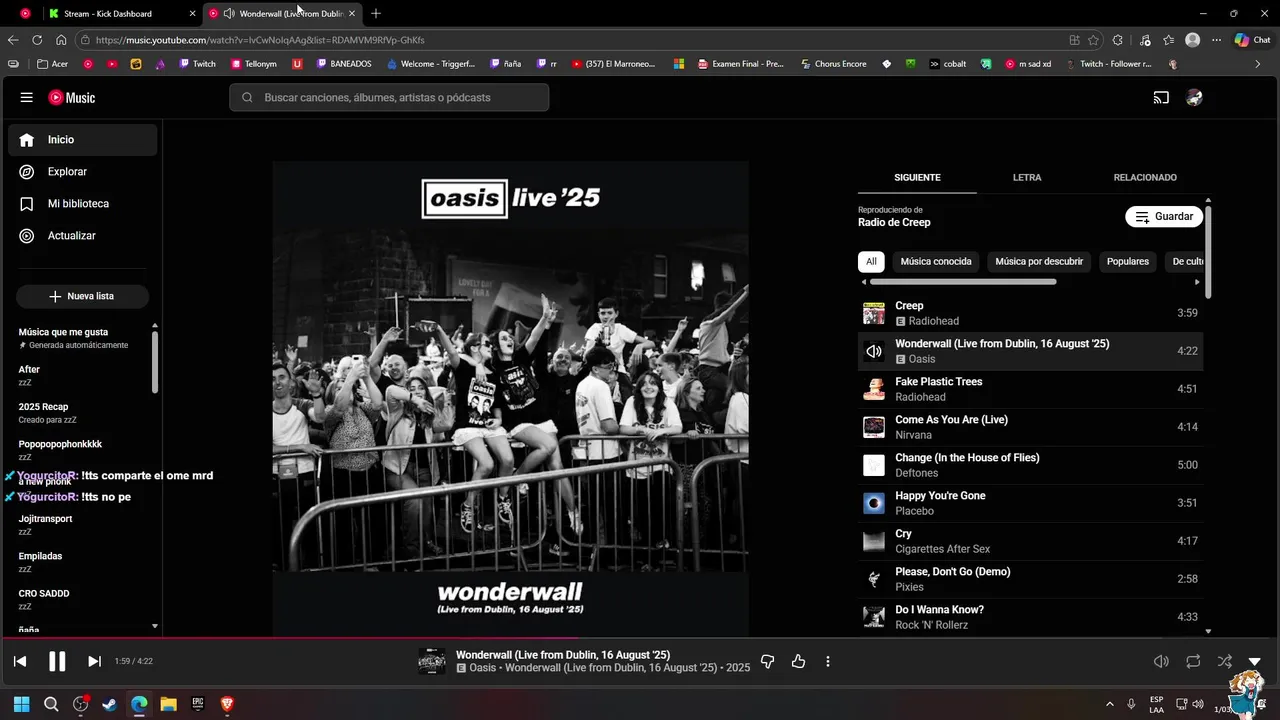Go to Inicio in the sidebar
Viewport: 1280px width, 720px height.
click(x=83, y=140)
